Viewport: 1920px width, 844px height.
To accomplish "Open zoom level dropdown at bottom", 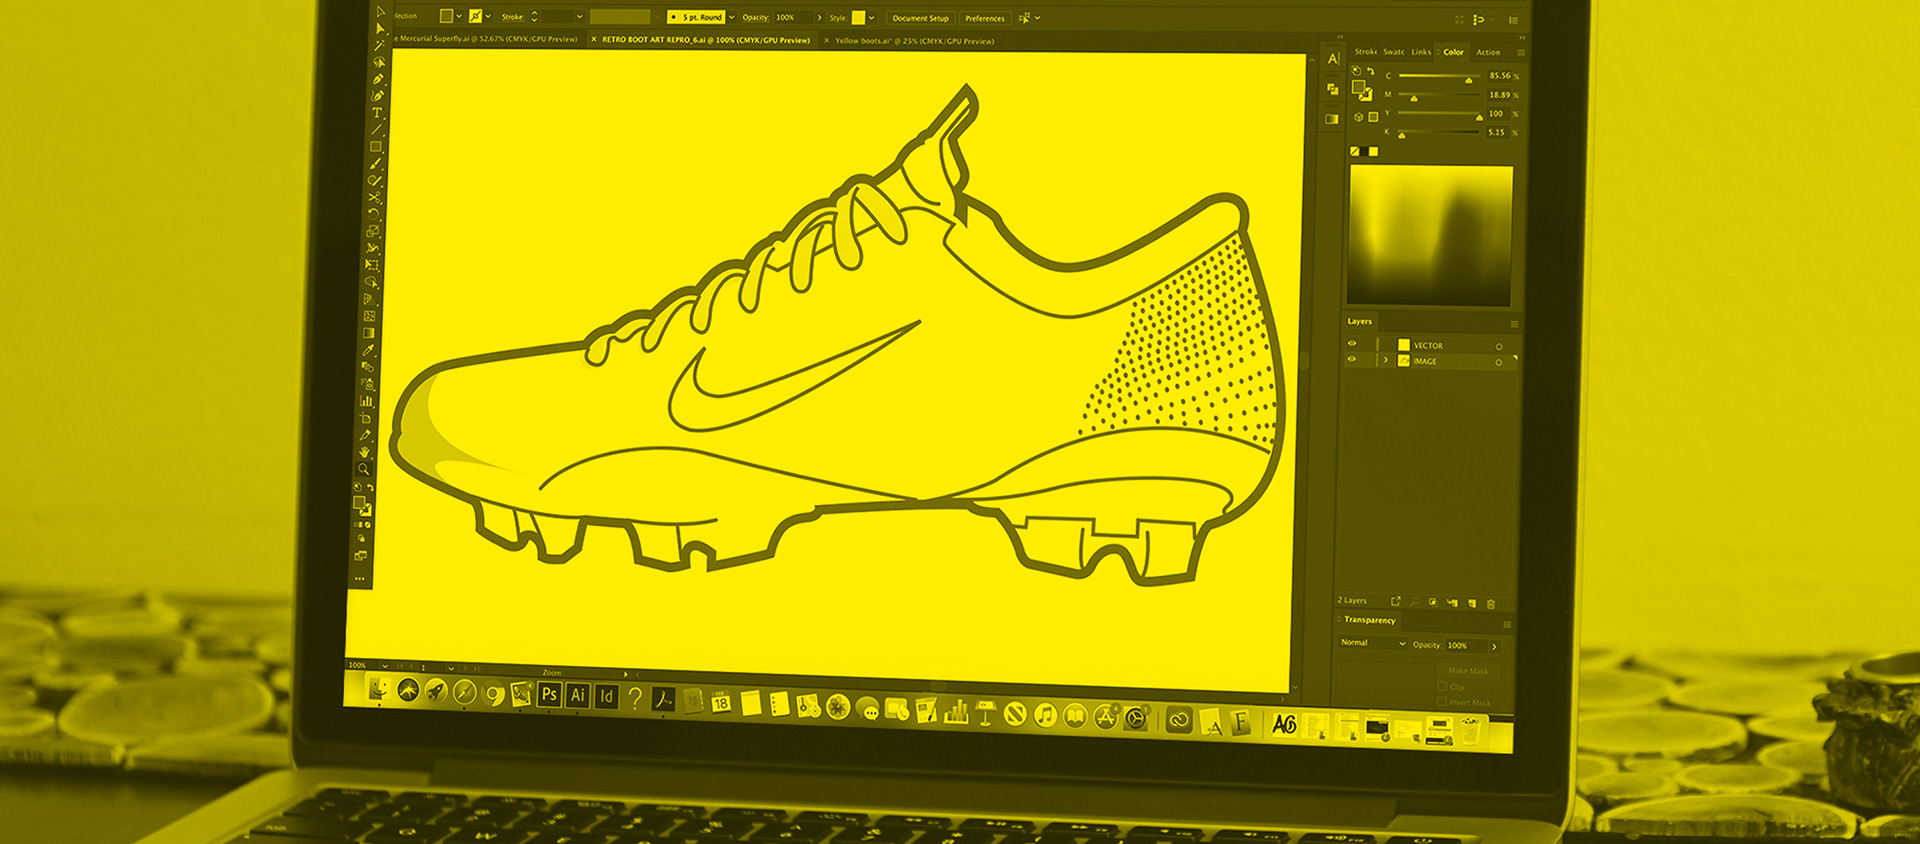I will [x=385, y=666].
